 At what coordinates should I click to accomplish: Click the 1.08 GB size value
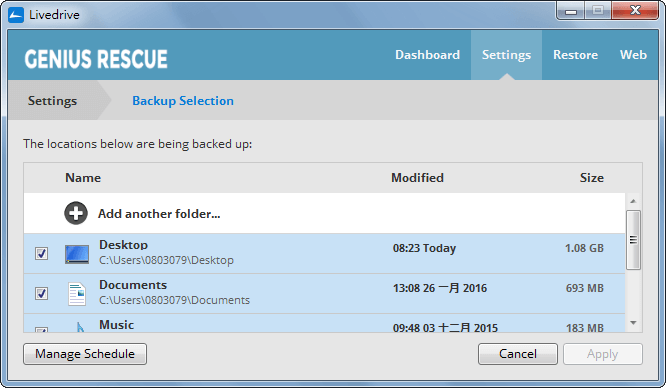[584, 248]
